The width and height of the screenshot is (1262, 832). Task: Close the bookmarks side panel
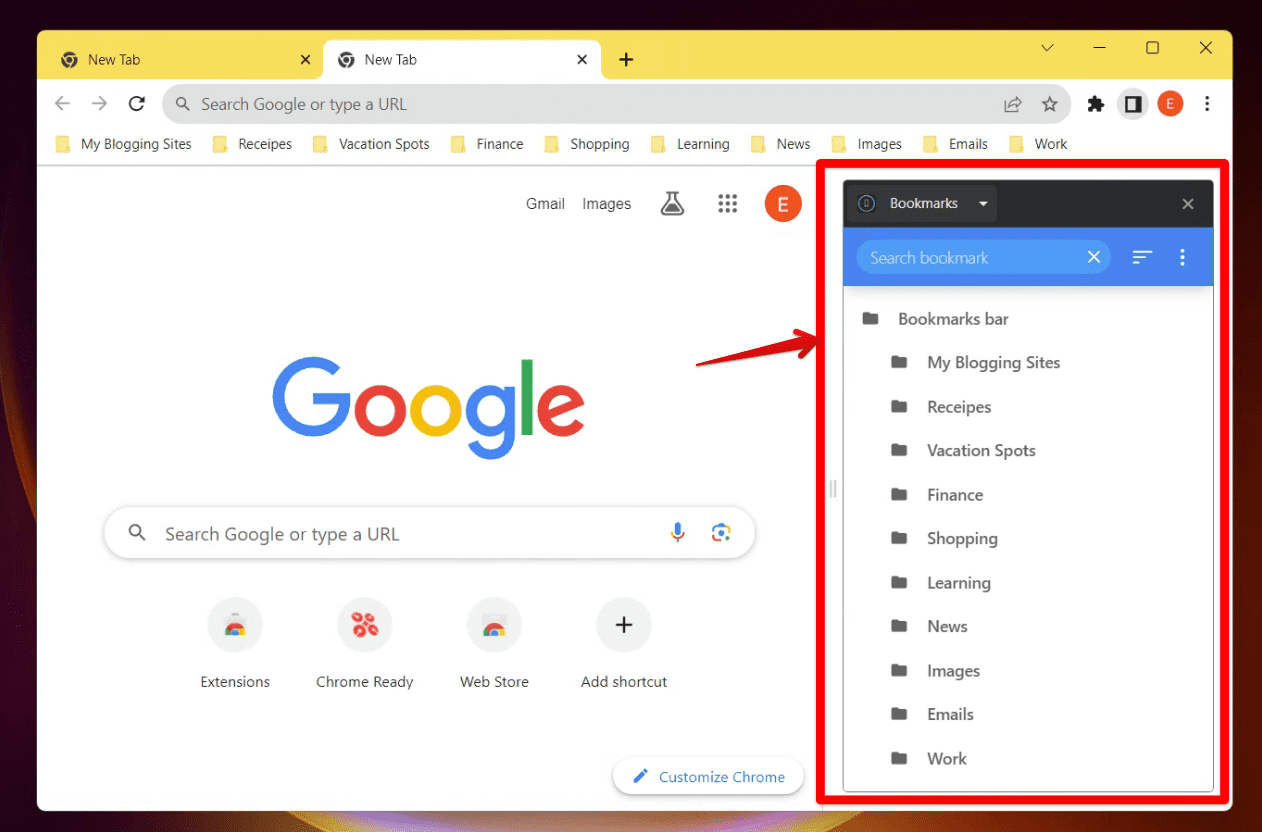click(1188, 204)
